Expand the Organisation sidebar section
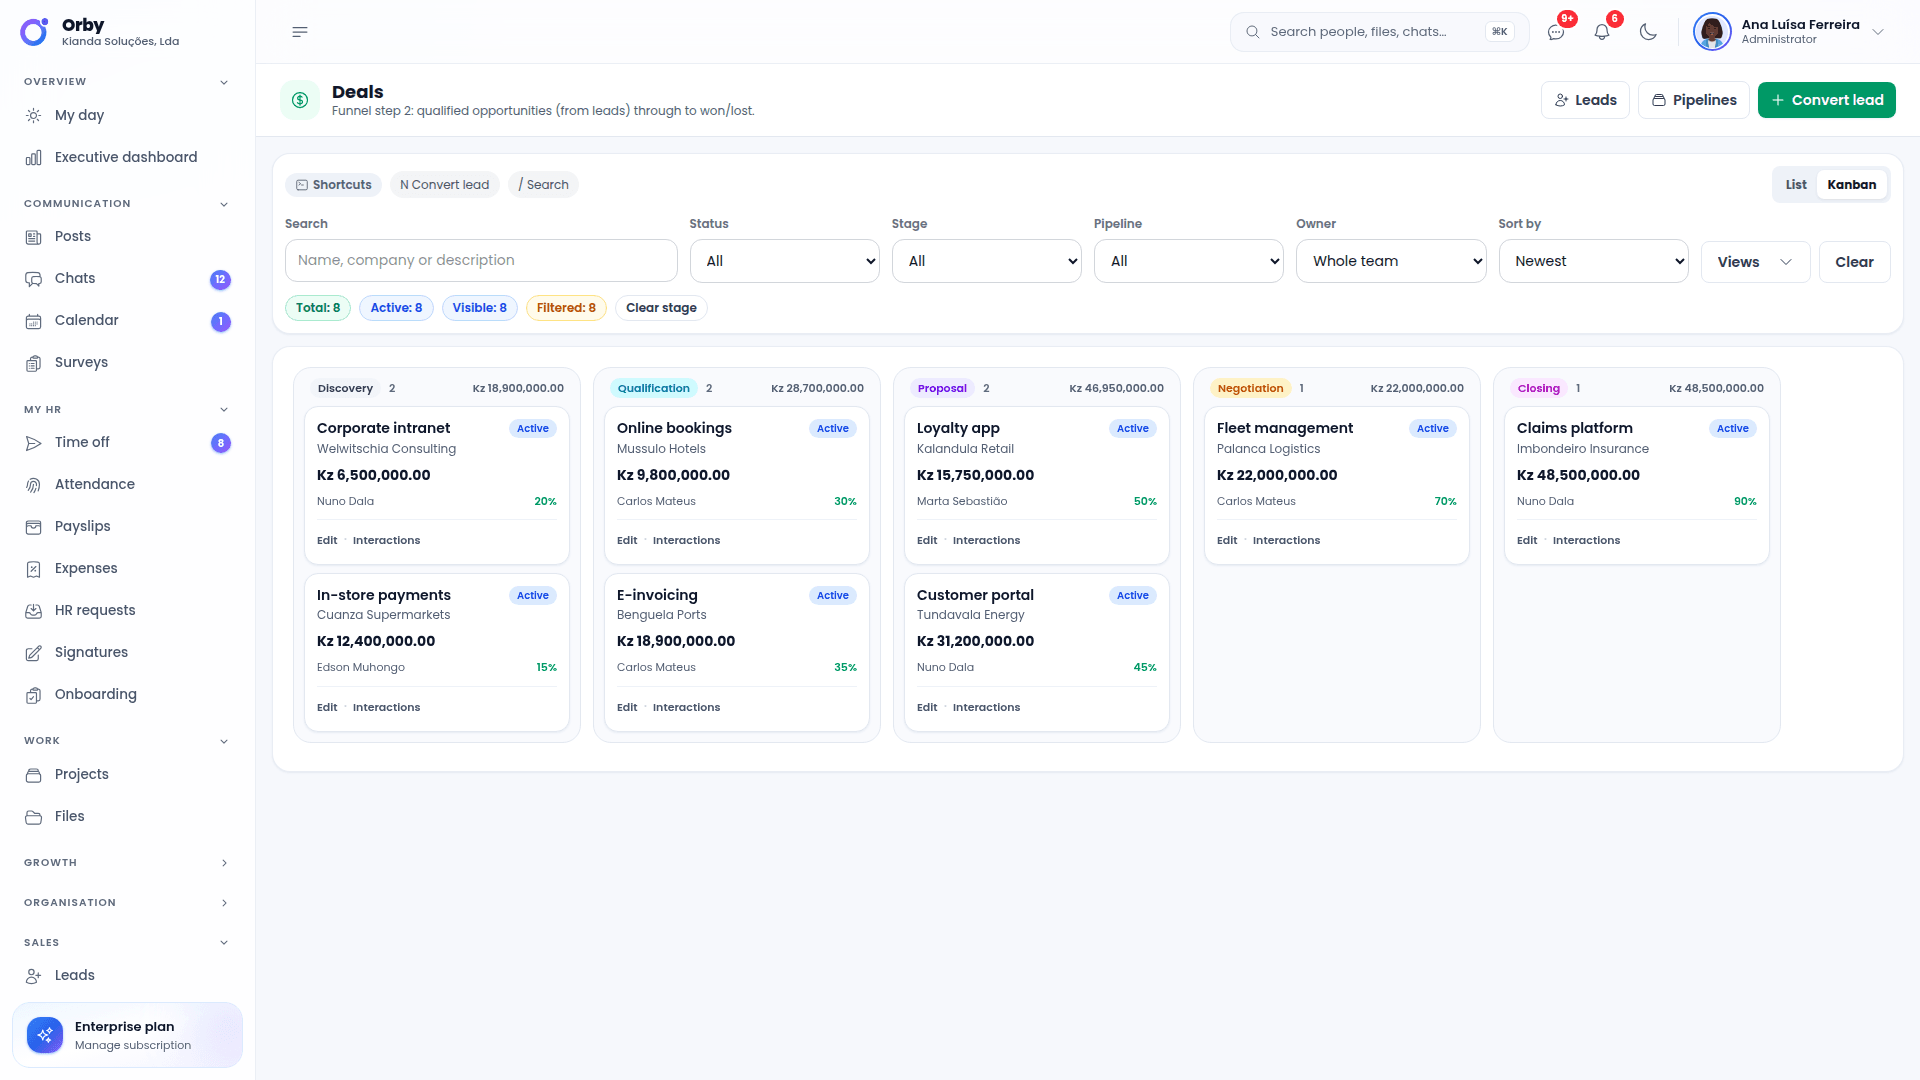Image resolution: width=1920 pixels, height=1080 pixels. (x=127, y=903)
